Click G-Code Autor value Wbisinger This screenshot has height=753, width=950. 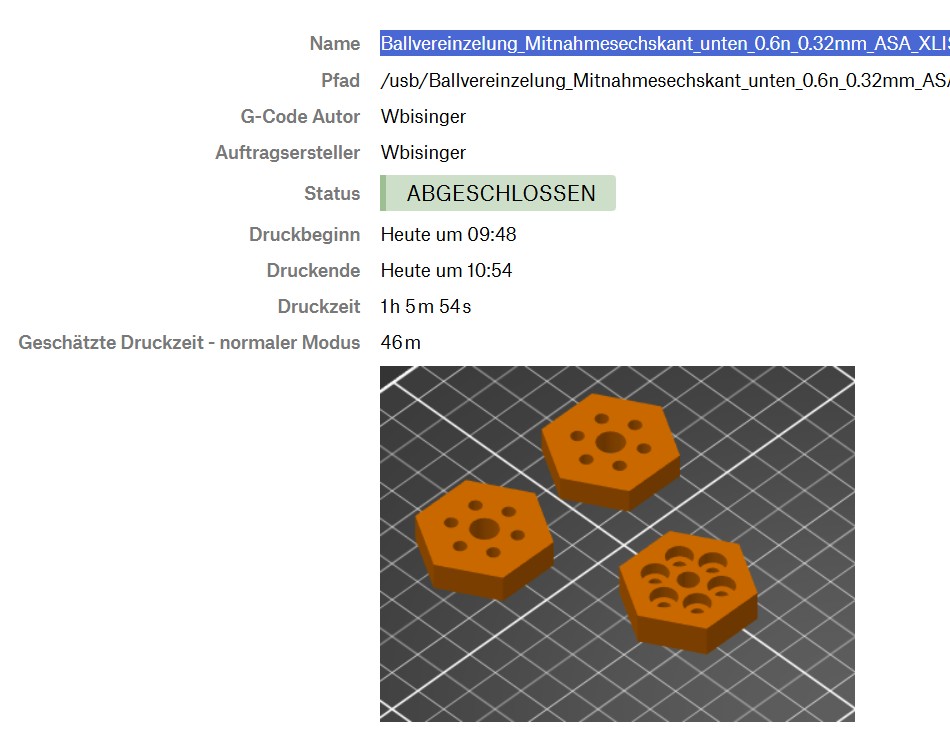tap(423, 116)
